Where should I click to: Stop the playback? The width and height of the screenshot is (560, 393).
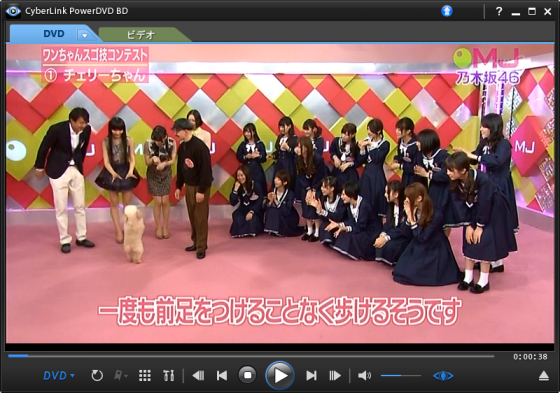[x=247, y=375]
